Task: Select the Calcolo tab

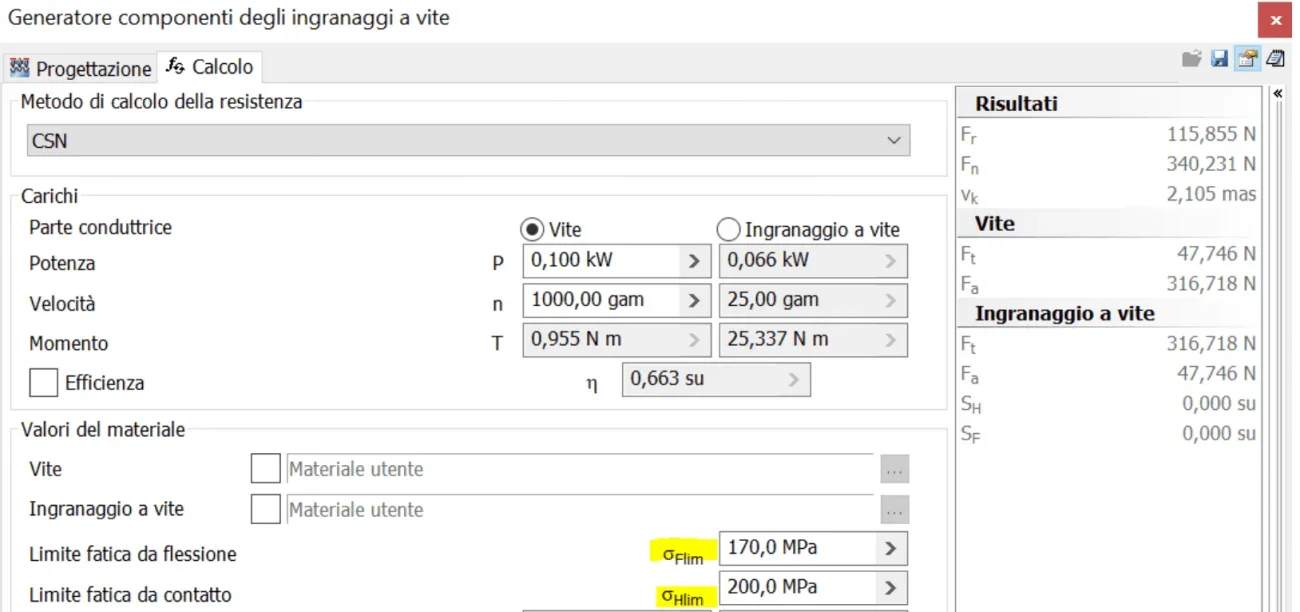Action: [210, 66]
